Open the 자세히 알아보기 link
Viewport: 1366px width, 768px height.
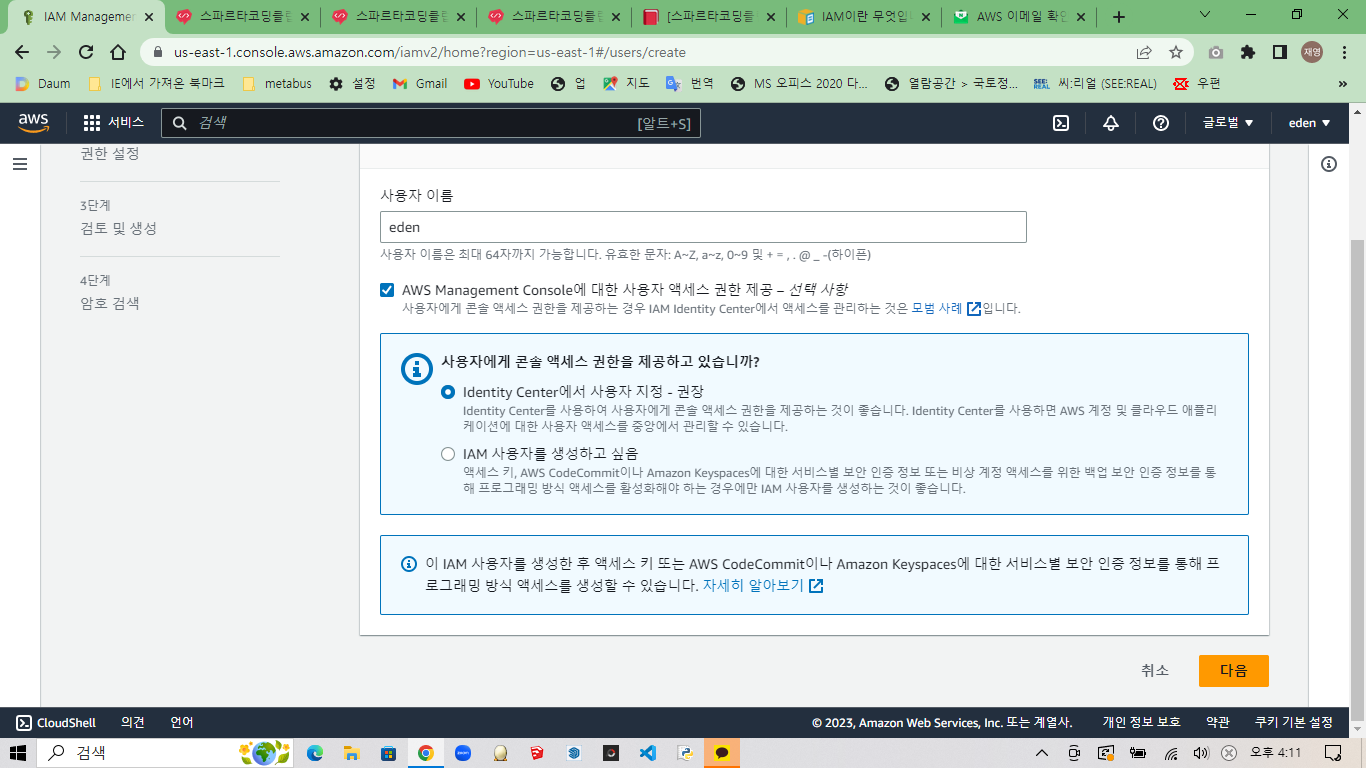tap(753, 586)
